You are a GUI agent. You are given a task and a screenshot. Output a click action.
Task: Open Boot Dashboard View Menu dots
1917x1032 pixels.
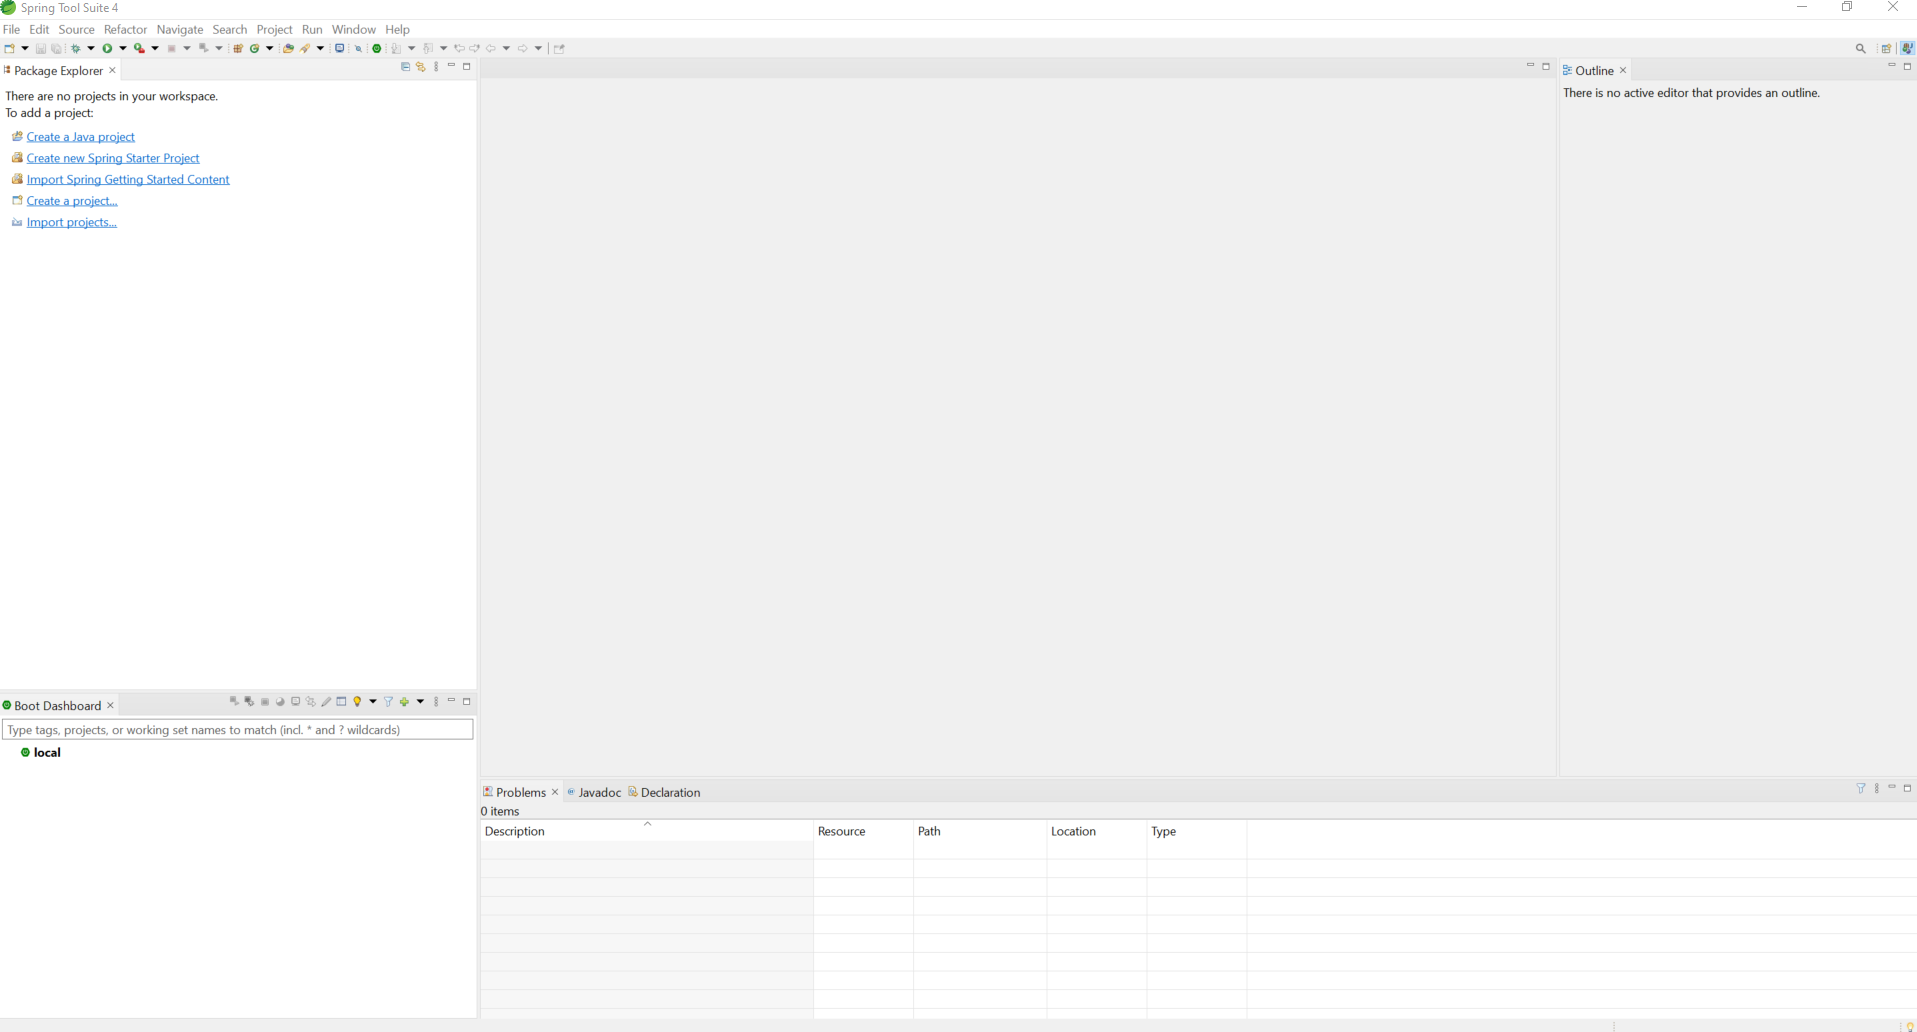click(436, 702)
